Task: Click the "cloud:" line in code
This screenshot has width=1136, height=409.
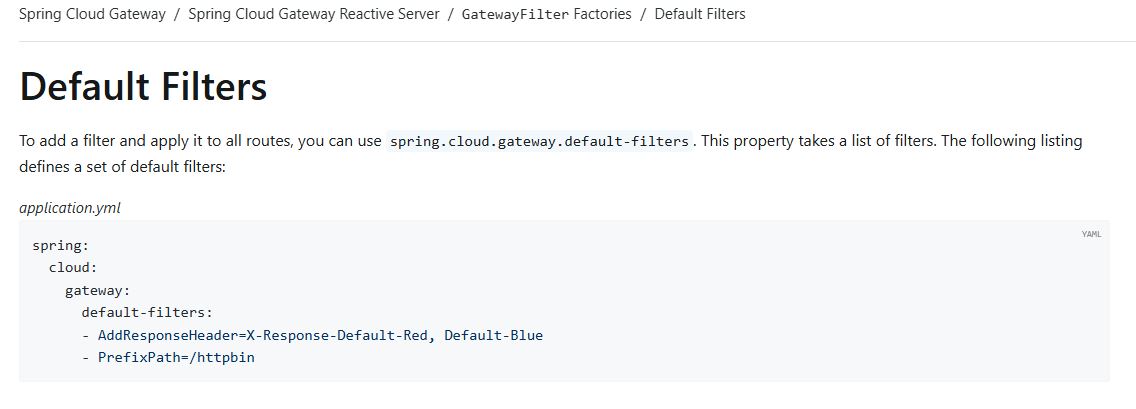Action: (73, 268)
